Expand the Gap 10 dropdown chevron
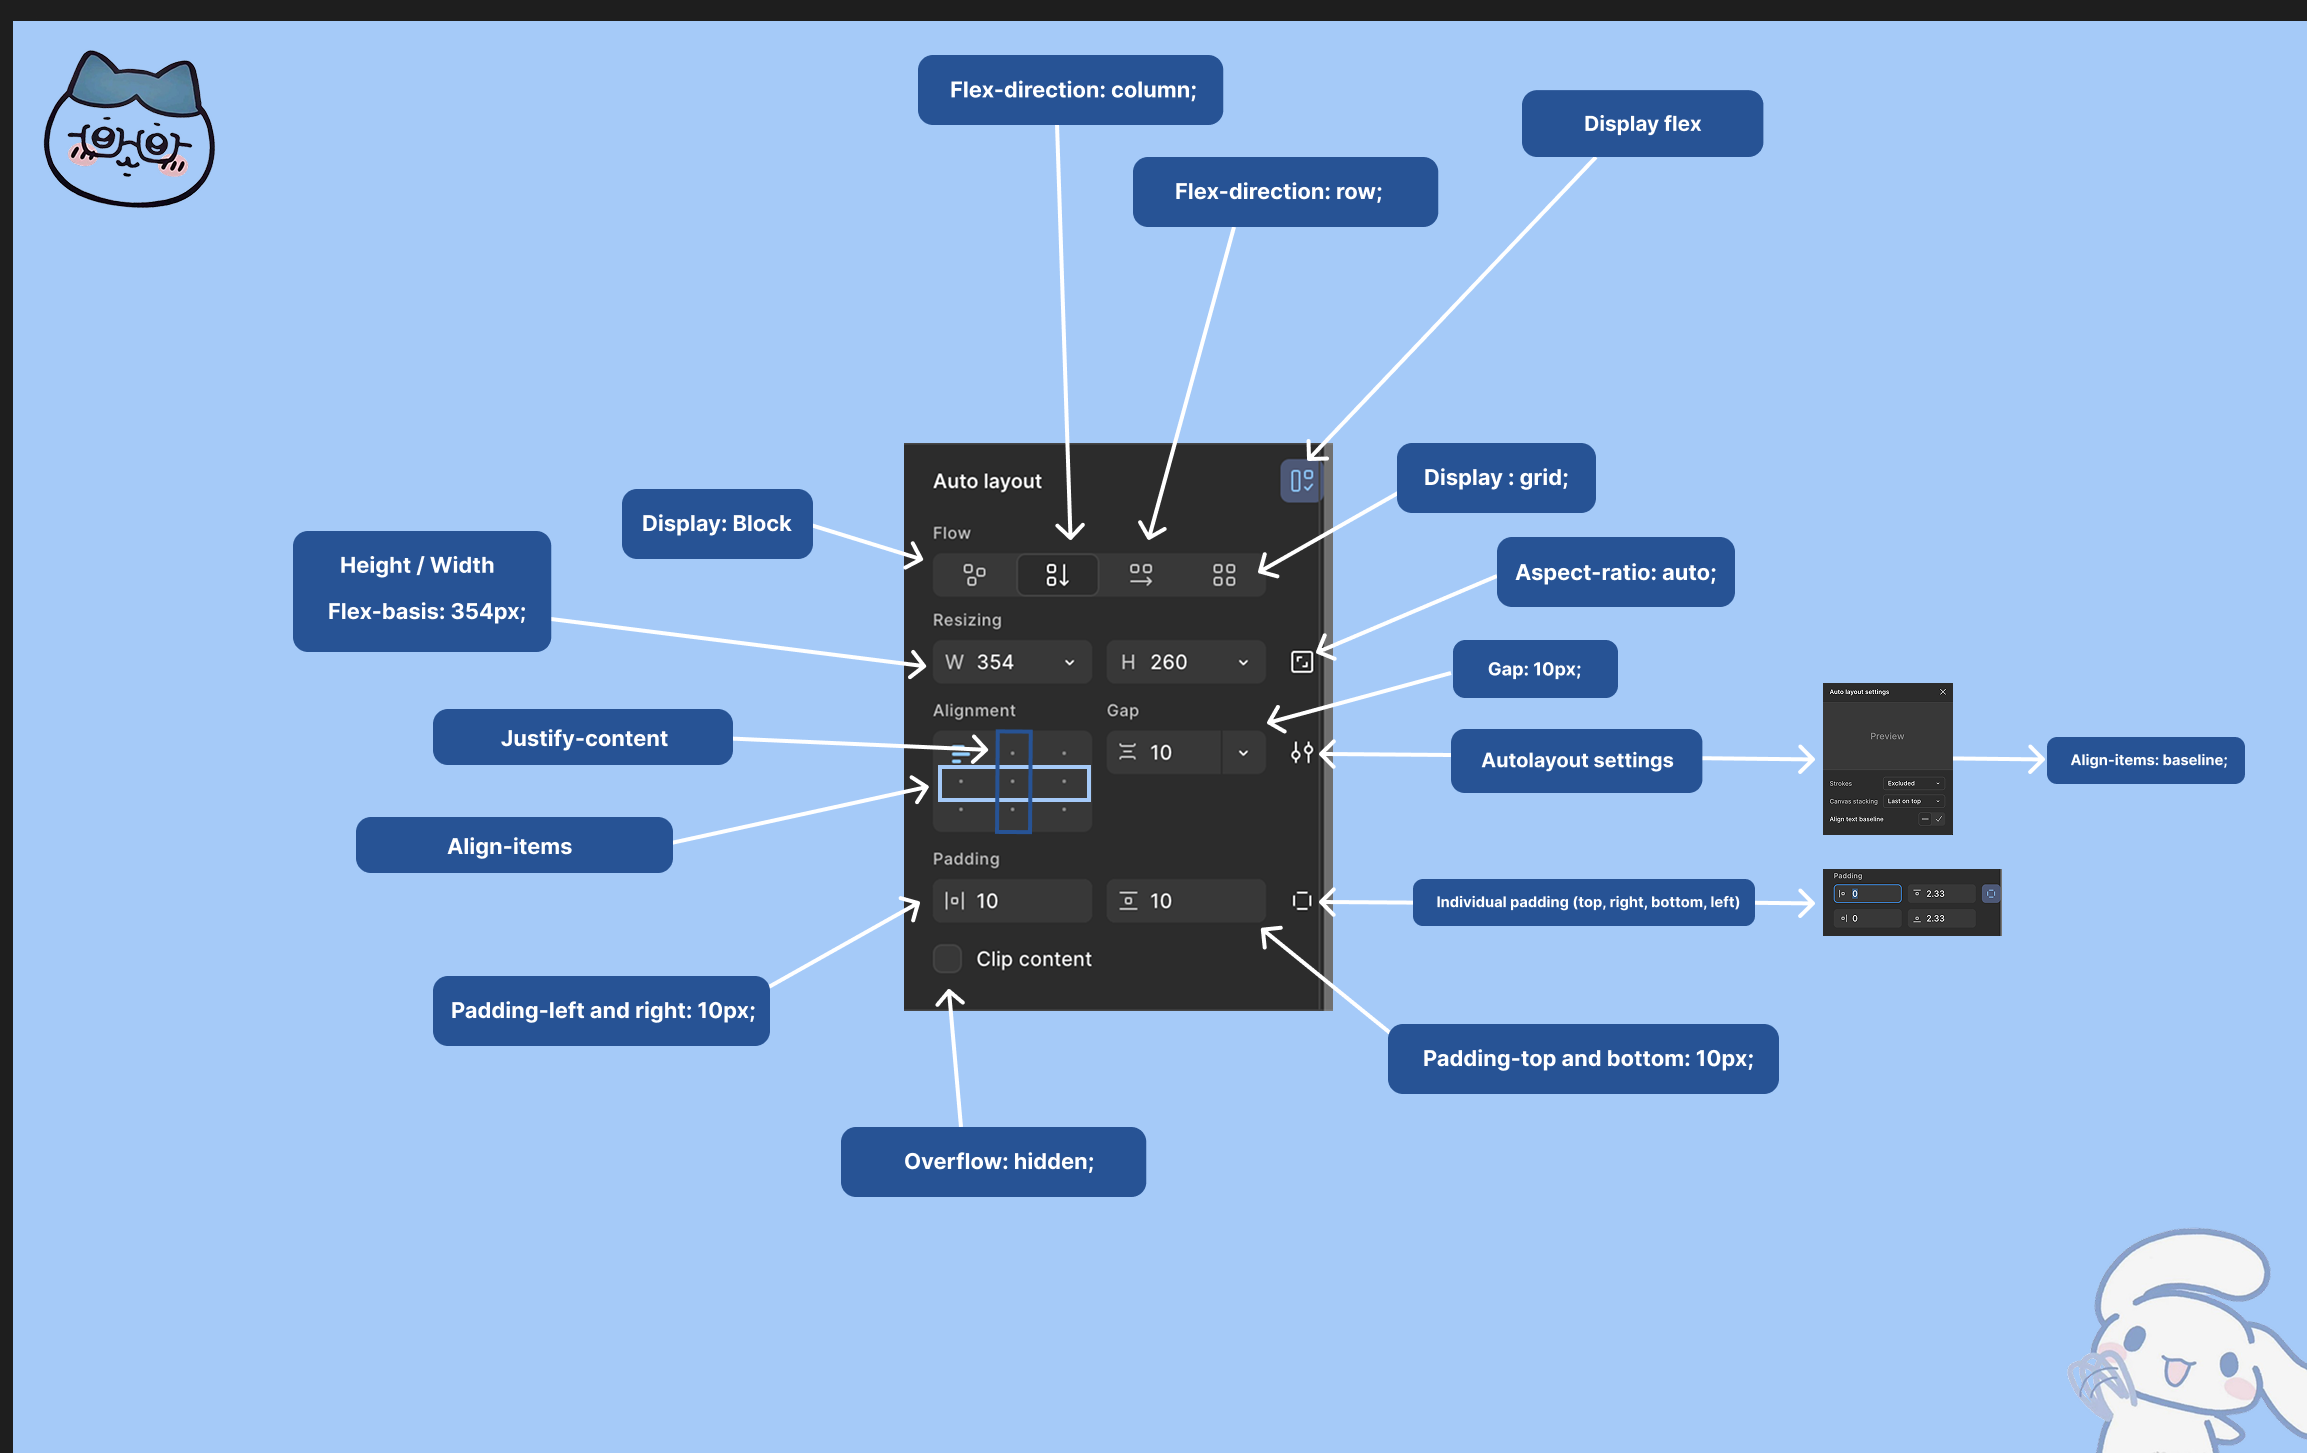Screen dimensions: 2307x1453 tap(1243, 753)
